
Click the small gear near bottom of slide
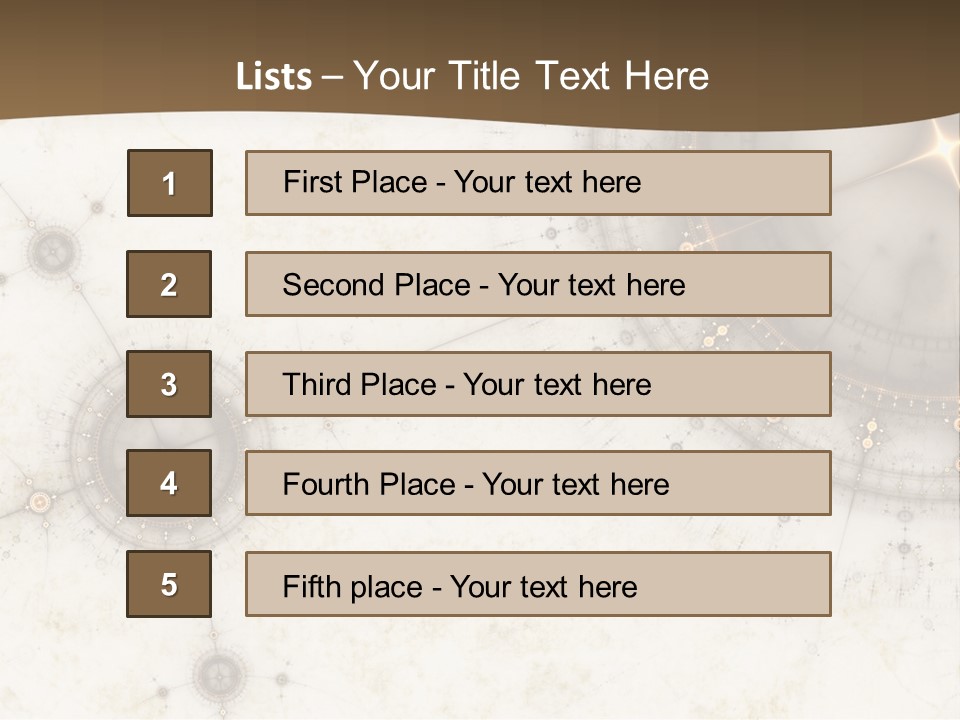click(218, 670)
